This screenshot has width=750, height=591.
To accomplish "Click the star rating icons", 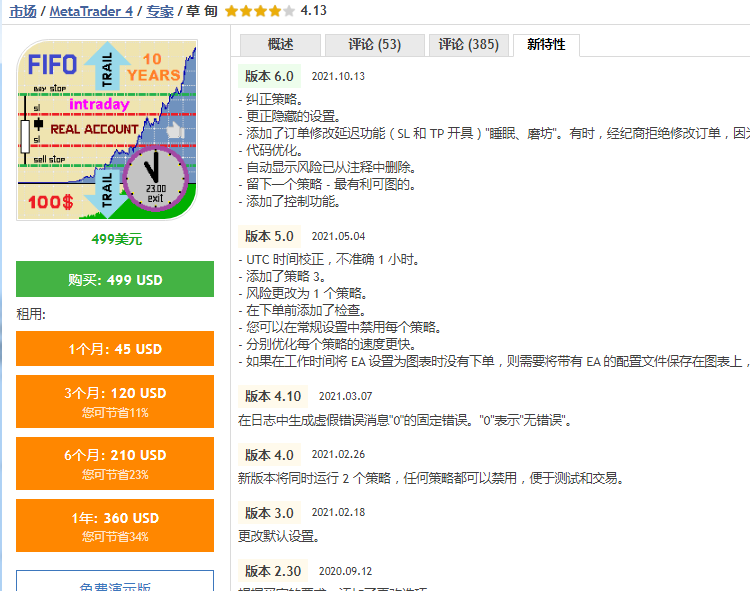I will (260, 11).
